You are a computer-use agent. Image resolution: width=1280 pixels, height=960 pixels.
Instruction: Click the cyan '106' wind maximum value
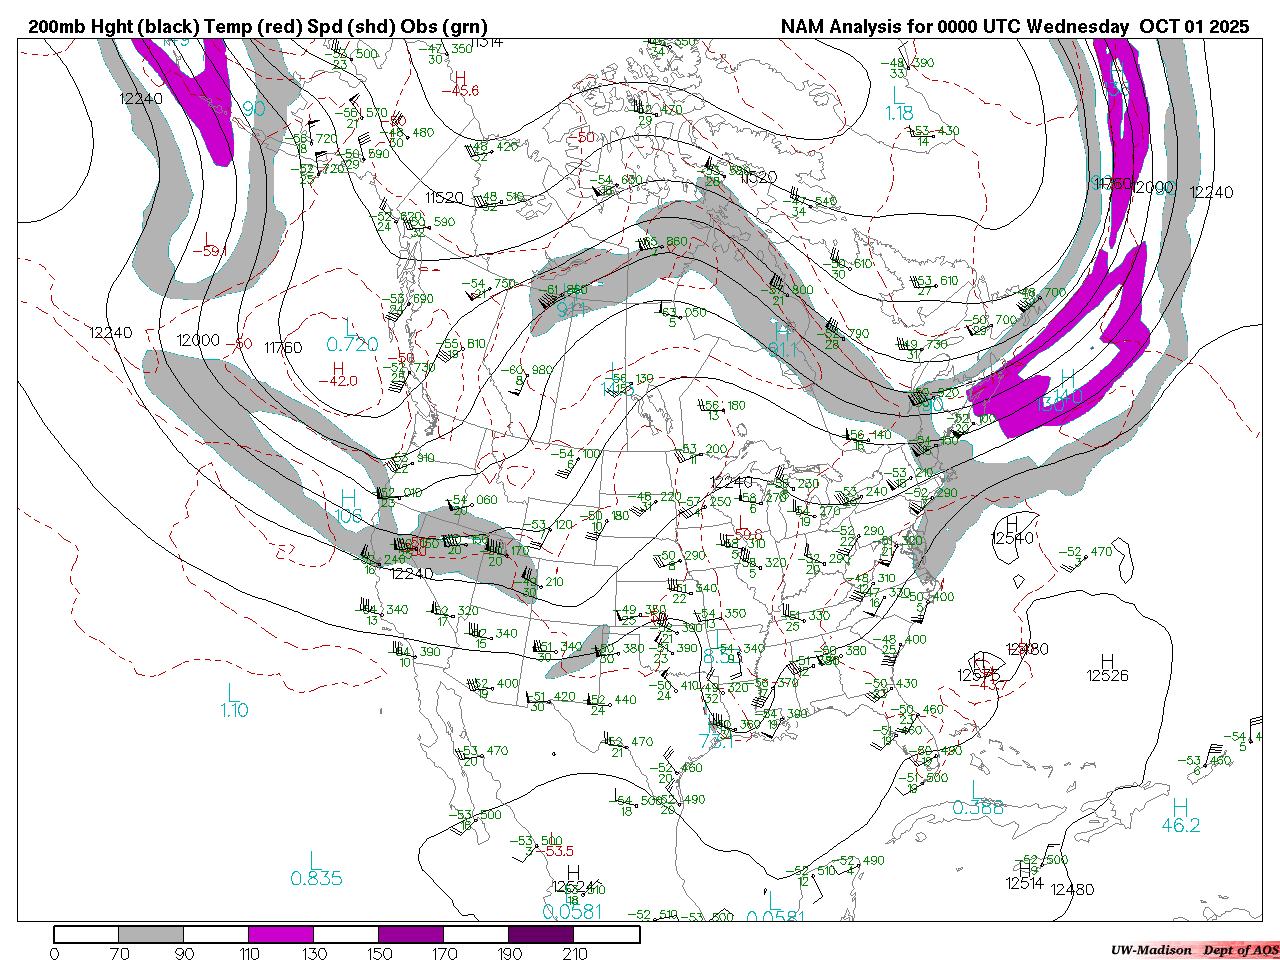(348, 517)
